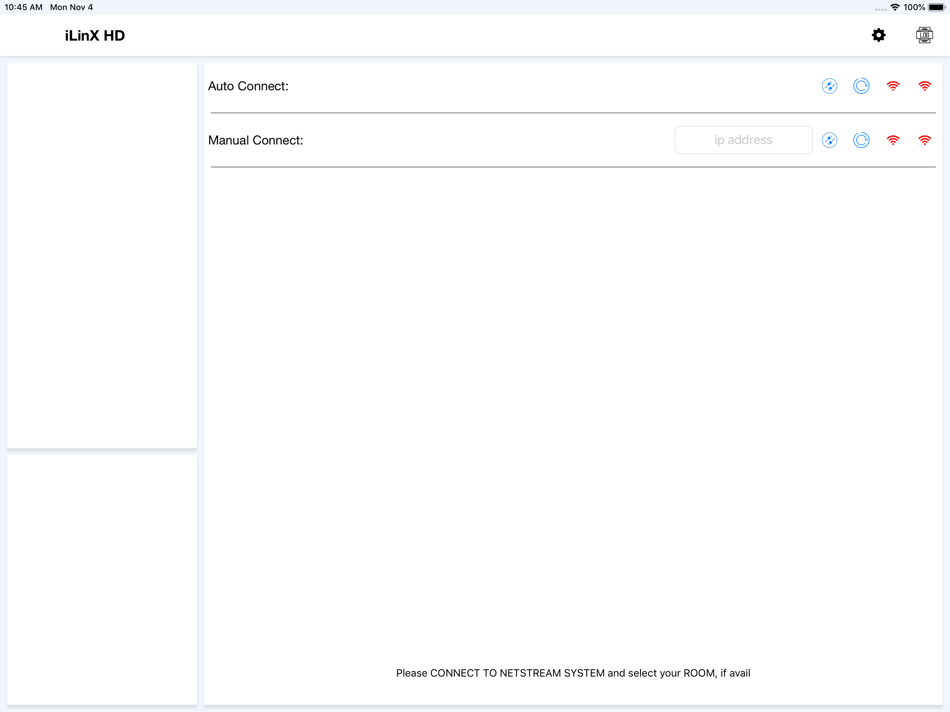Tap the first red Wi-Fi icon in Auto Connect row
The width and height of the screenshot is (950, 712).
click(x=893, y=86)
